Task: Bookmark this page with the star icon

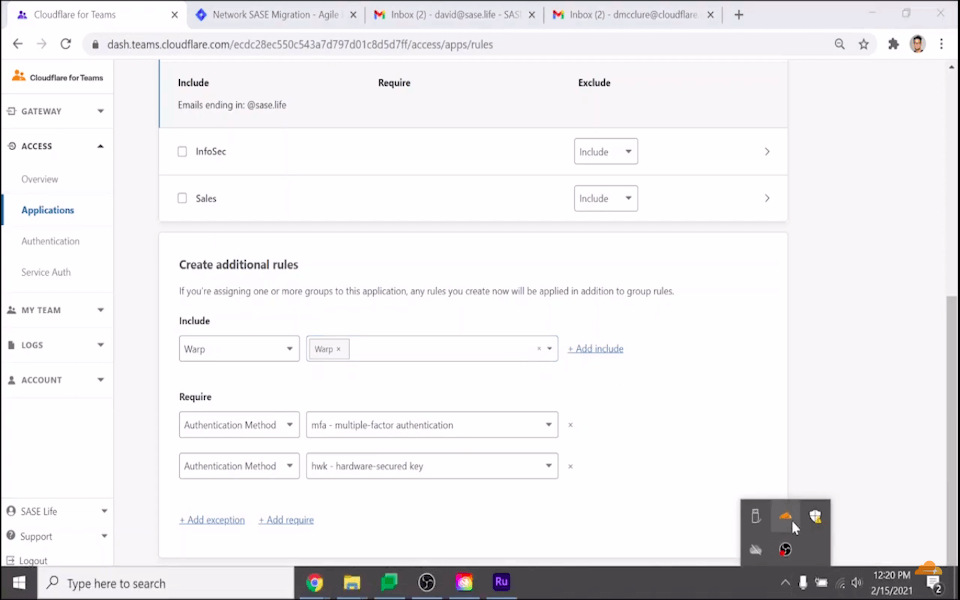Action: click(x=863, y=44)
